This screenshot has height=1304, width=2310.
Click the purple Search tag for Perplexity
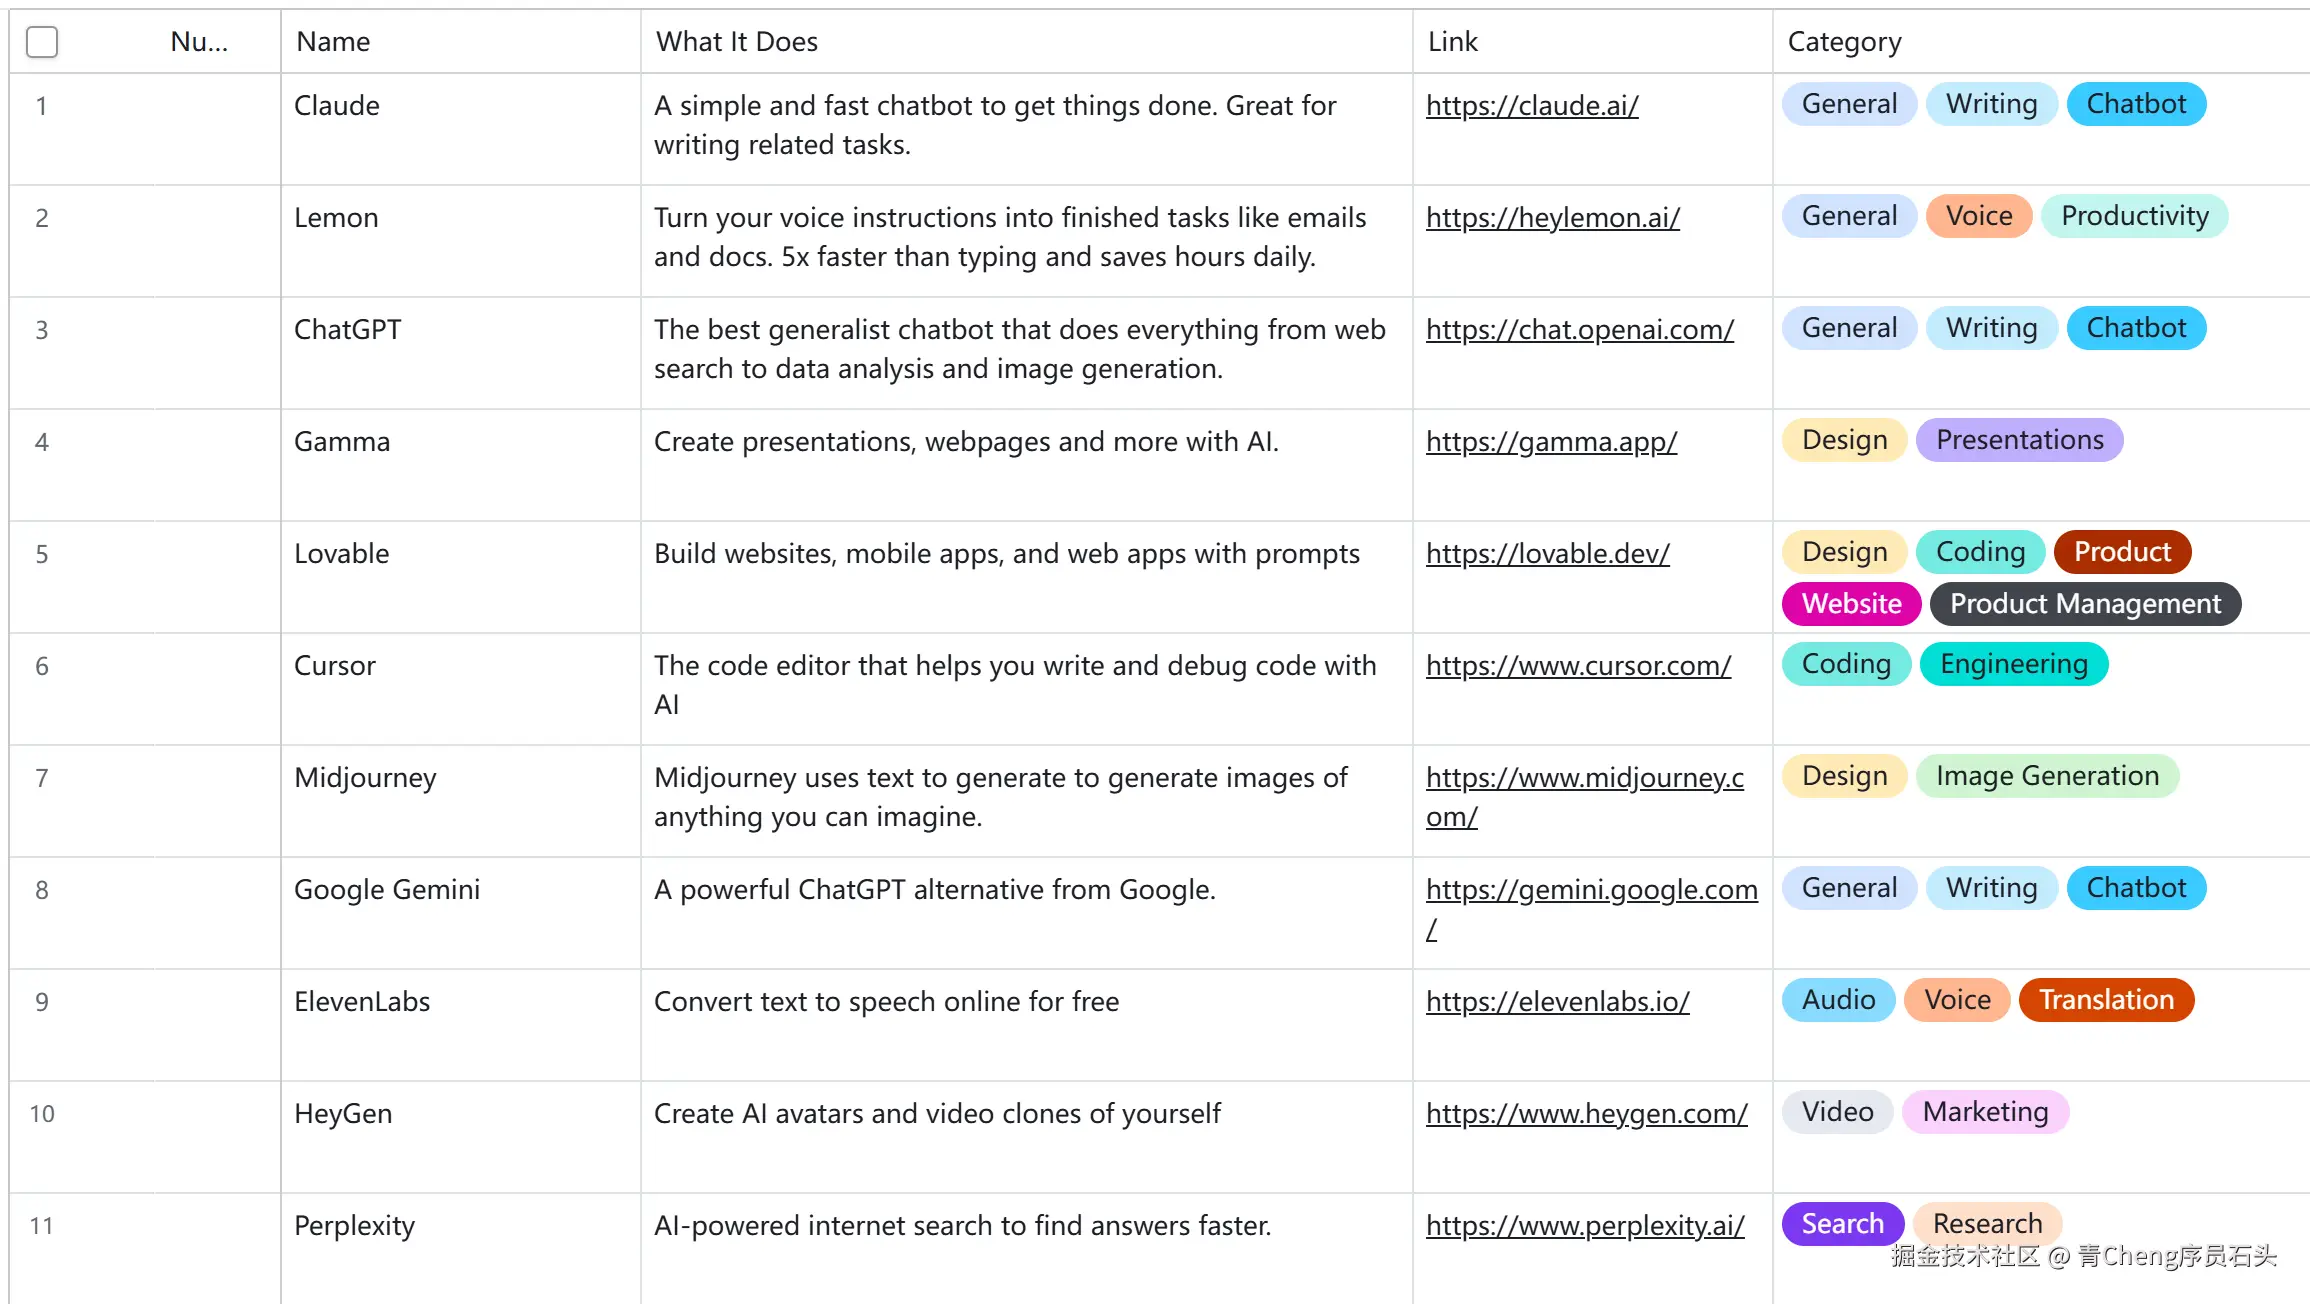pyautogui.click(x=1842, y=1224)
